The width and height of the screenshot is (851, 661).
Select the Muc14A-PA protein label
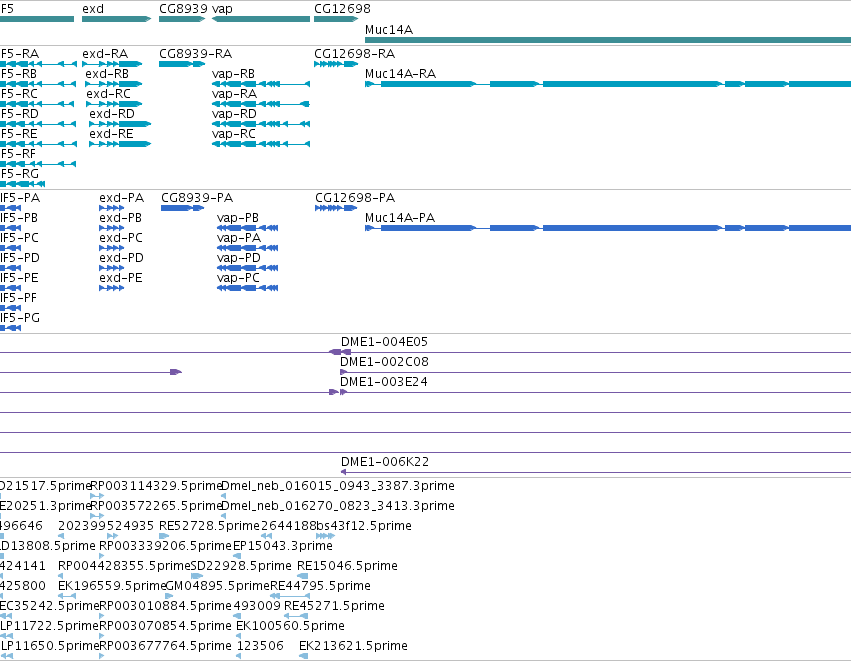pos(400,218)
